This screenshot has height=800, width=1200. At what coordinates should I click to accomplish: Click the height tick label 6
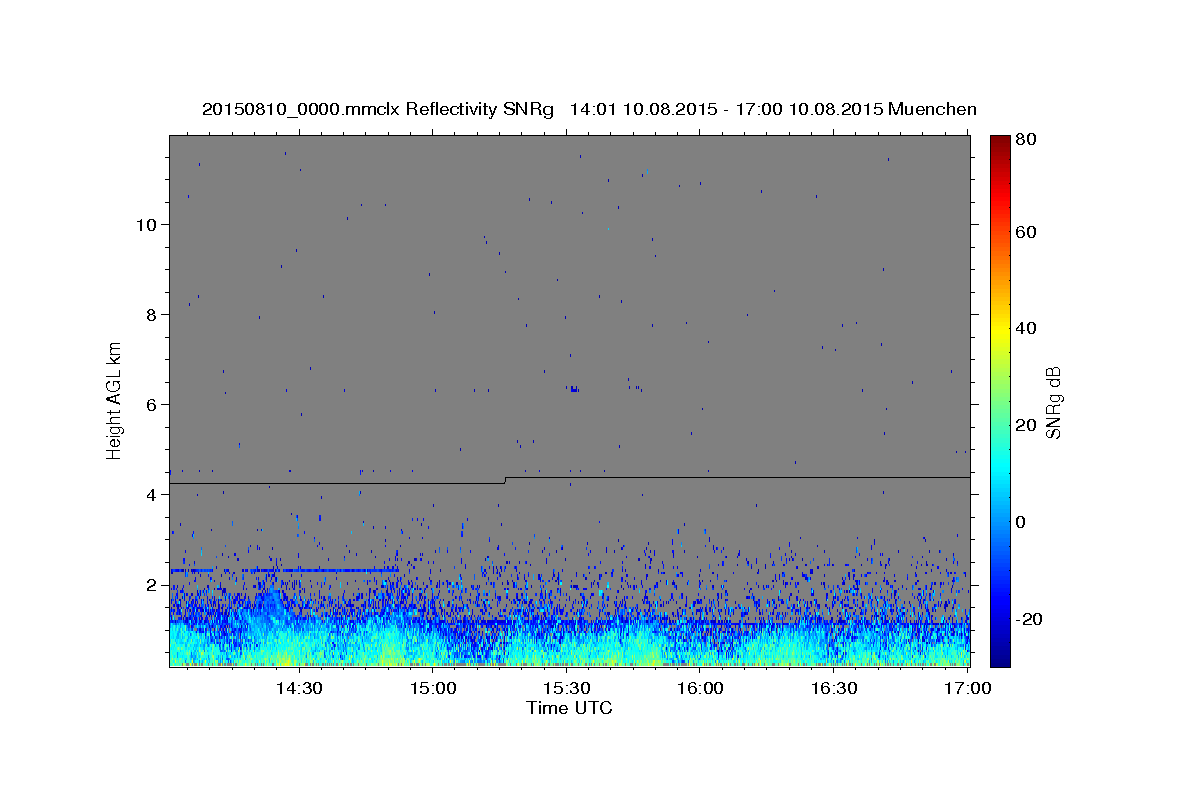[x=152, y=404]
